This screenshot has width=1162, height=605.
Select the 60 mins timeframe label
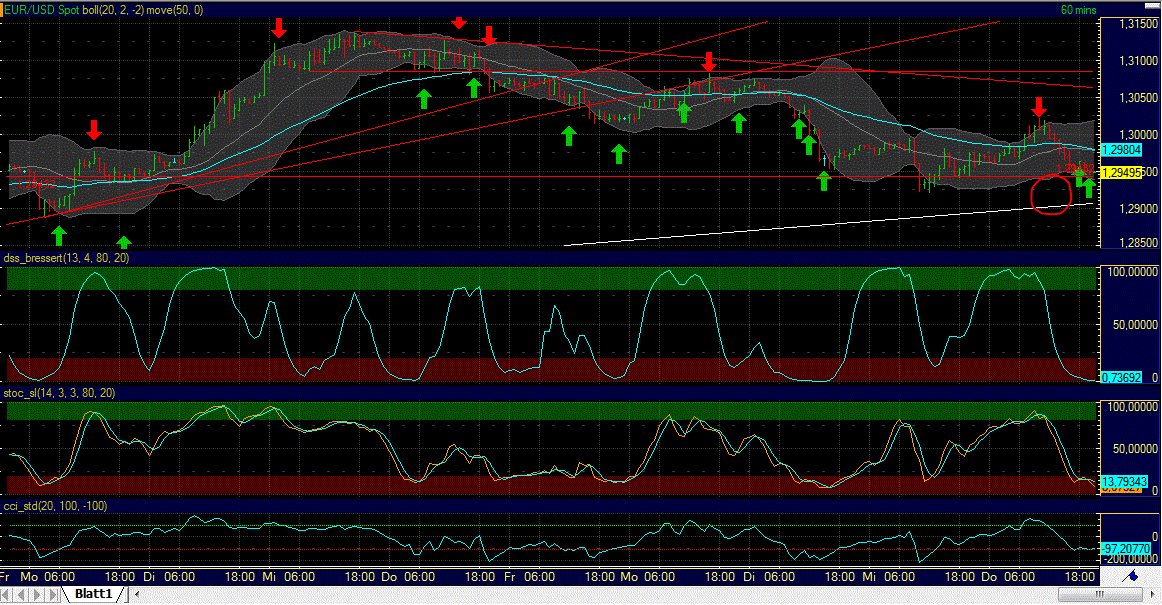pos(1080,8)
